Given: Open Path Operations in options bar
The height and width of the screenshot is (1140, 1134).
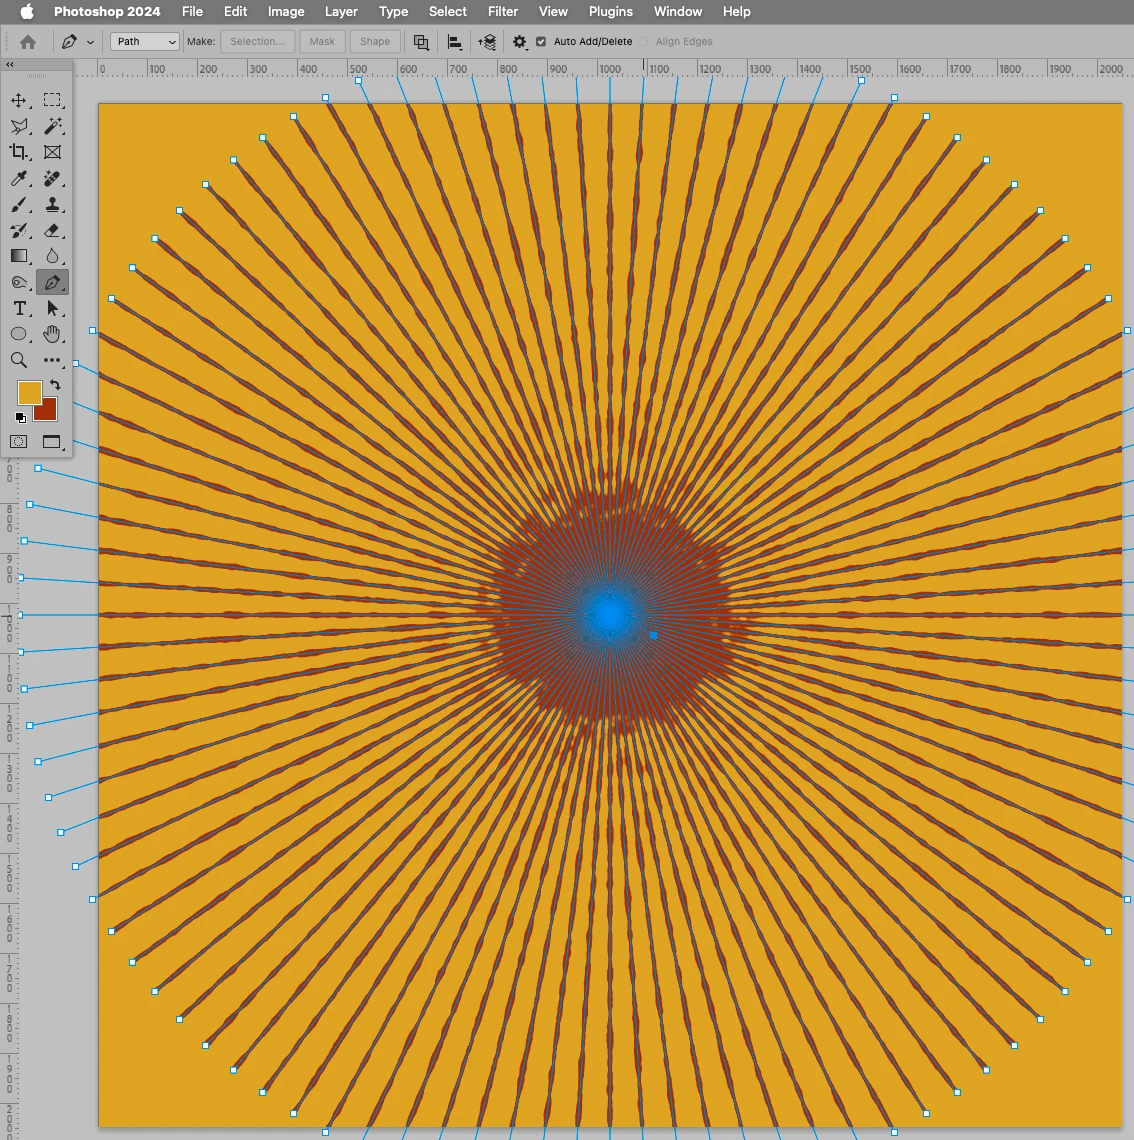Looking at the screenshot, I should click(421, 41).
